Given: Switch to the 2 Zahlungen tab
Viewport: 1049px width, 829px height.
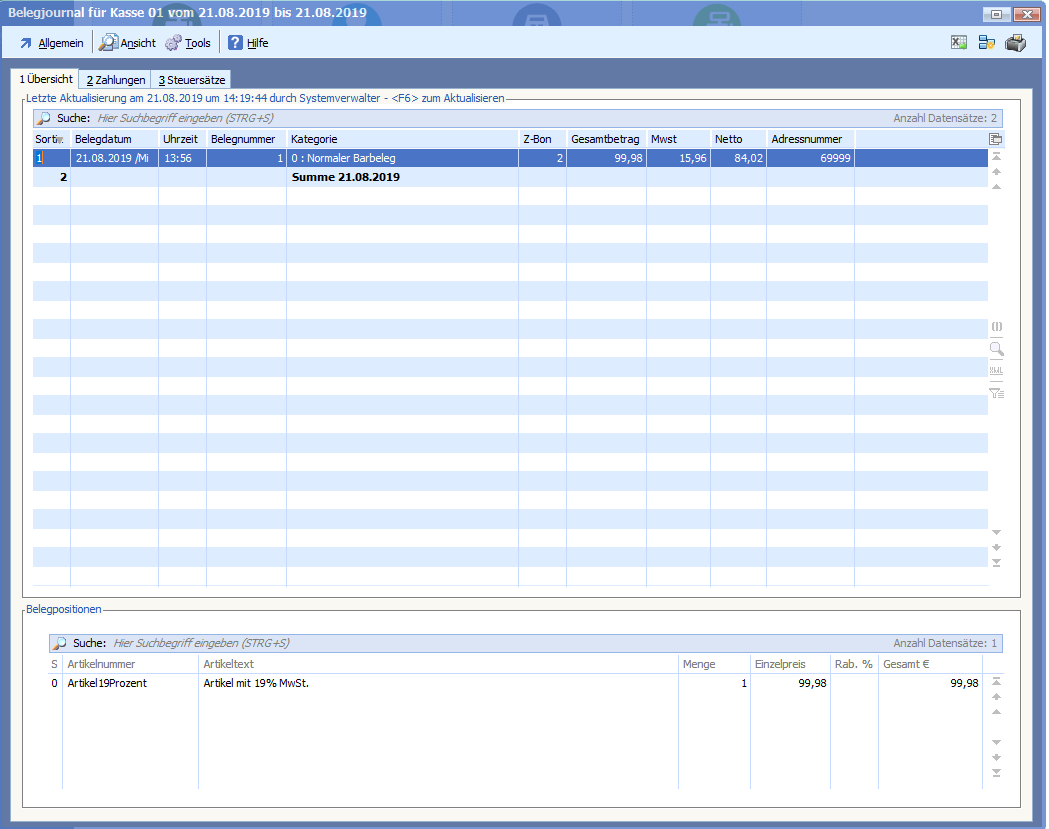Looking at the screenshot, I should click(x=115, y=80).
